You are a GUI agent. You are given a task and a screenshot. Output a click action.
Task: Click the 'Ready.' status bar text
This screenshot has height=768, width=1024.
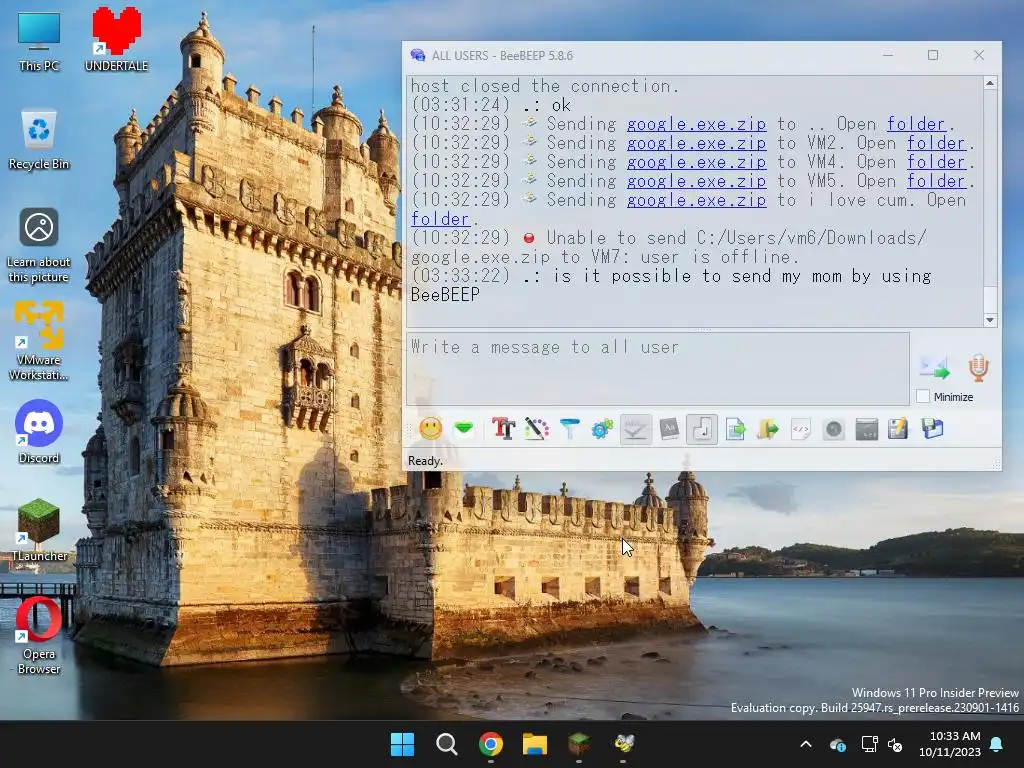425,460
